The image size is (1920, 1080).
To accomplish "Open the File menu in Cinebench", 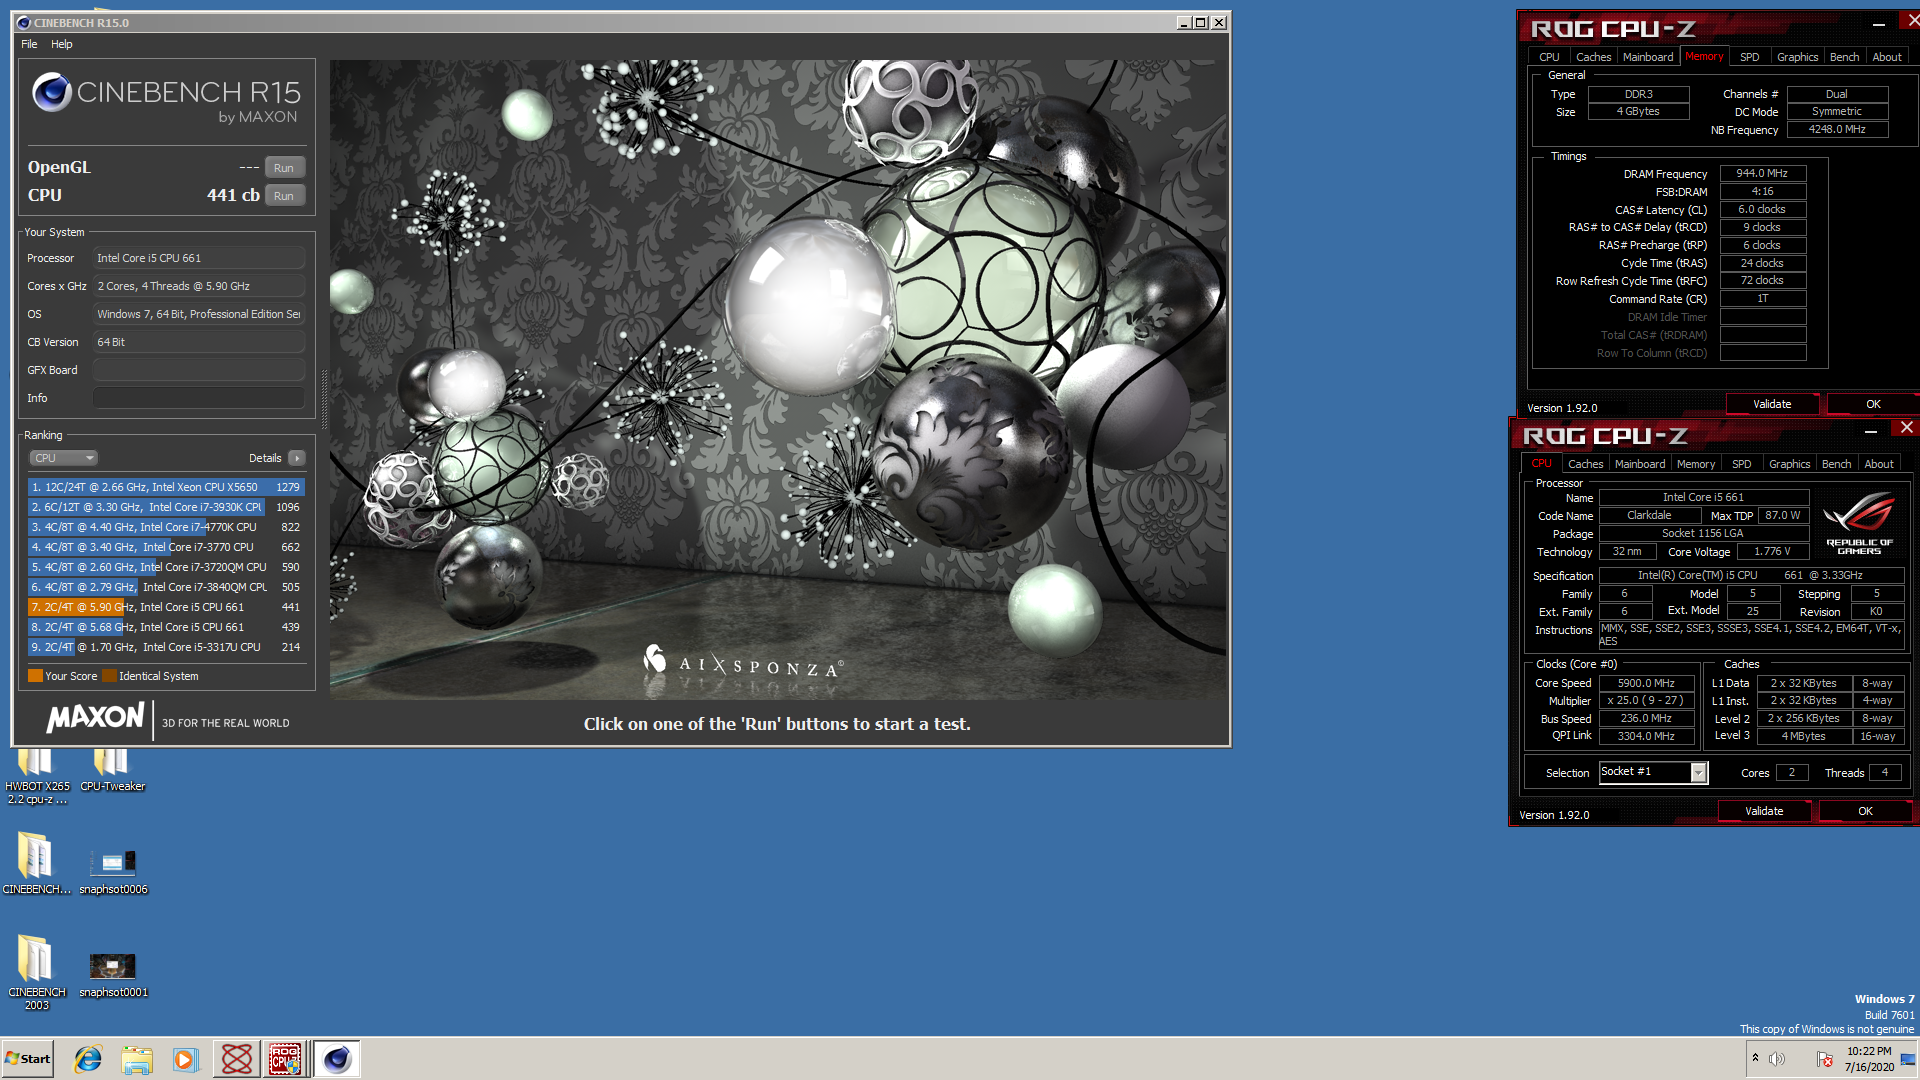I will click(29, 44).
